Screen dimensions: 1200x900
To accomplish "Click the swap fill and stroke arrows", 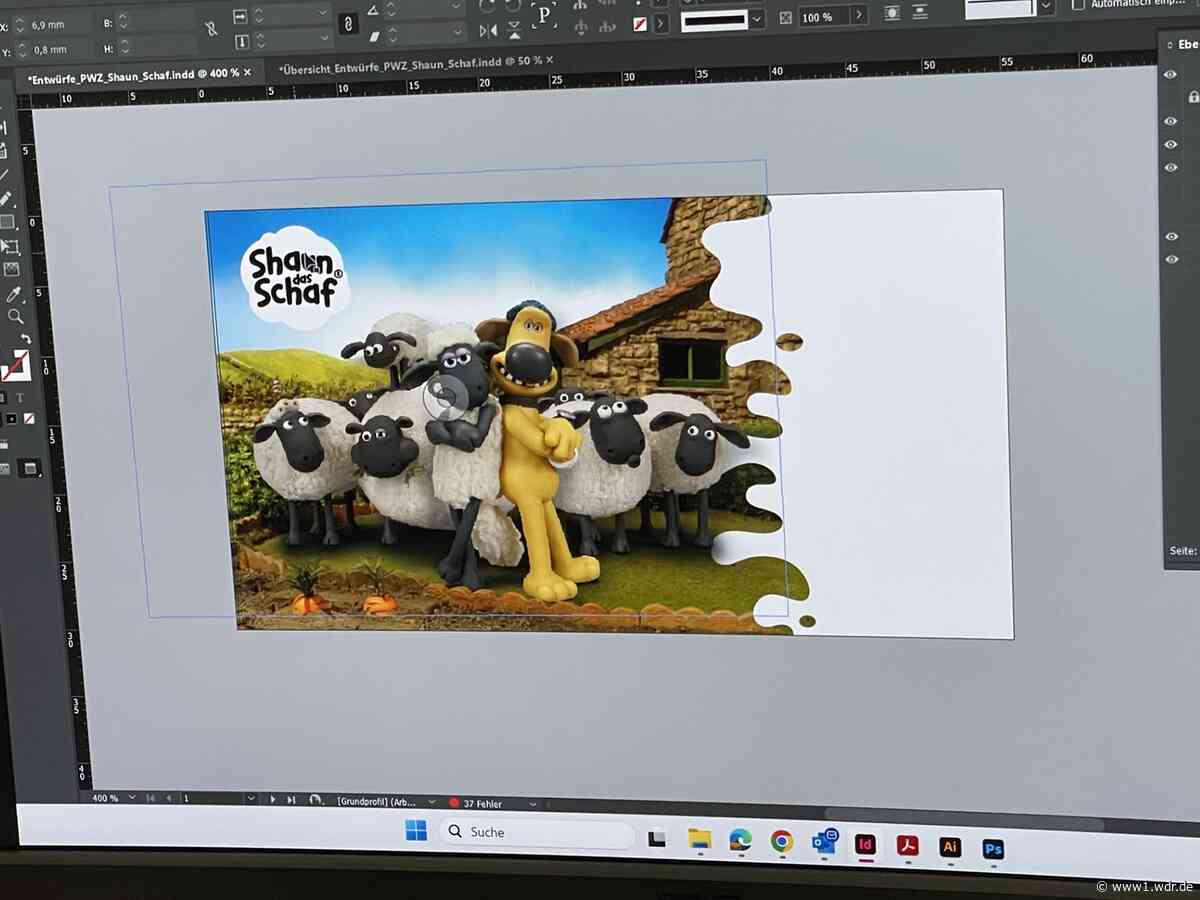I will (x=26, y=340).
